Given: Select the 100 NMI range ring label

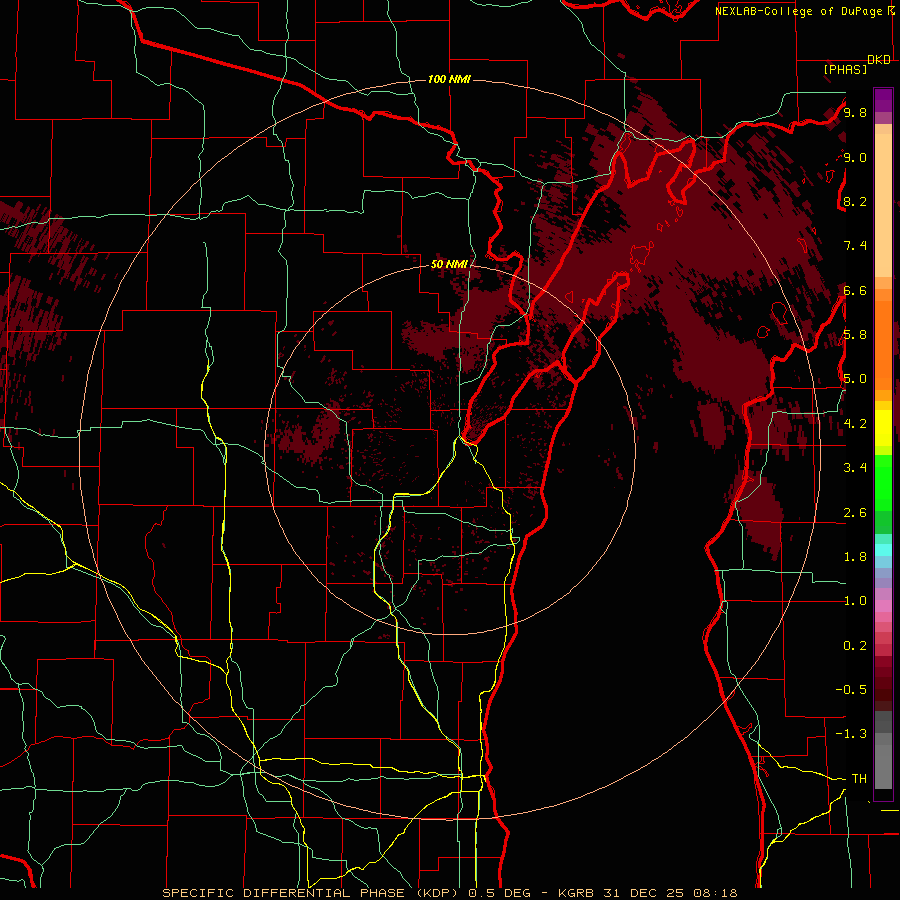Looking at the screenshot, I should [449, 79].
